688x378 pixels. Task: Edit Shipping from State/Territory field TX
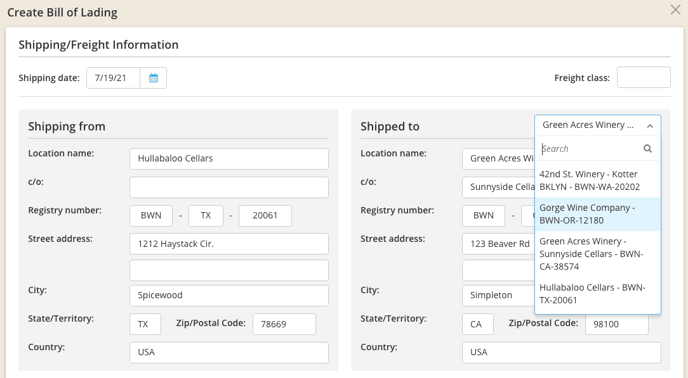(x=145, y=324)
